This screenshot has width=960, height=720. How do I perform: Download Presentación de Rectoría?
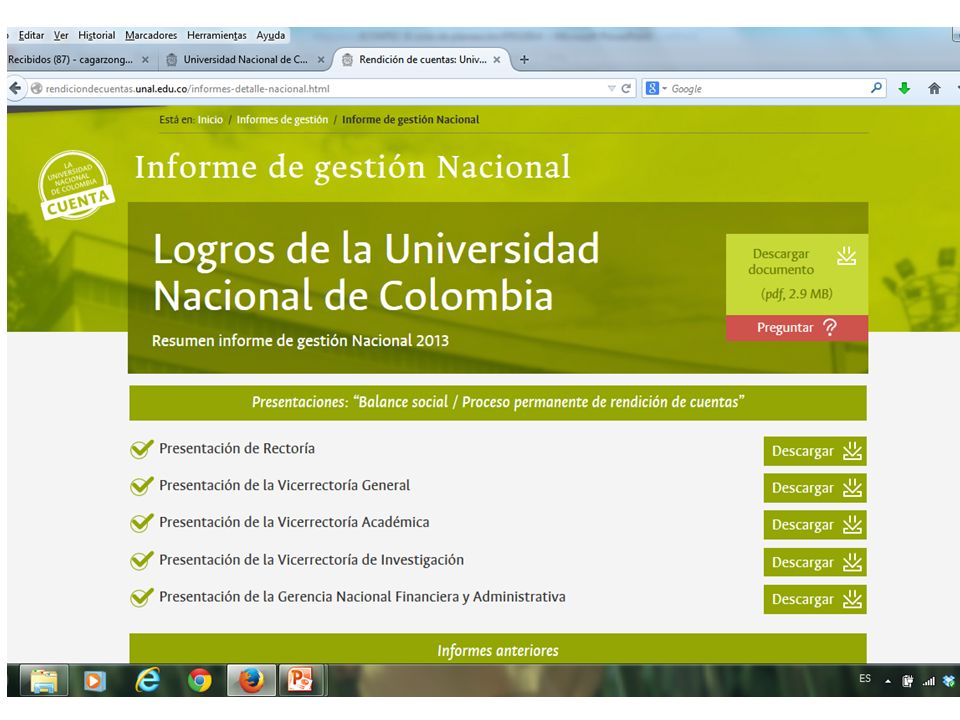[x=815, y=451]
